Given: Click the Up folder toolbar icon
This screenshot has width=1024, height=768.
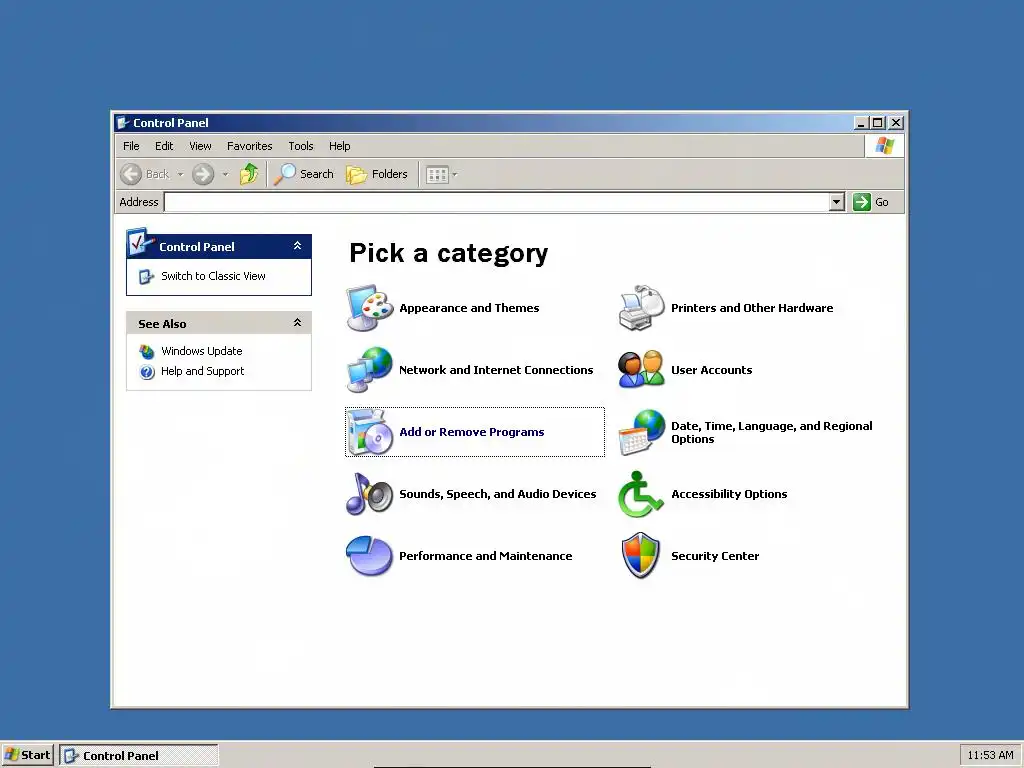Looking at the screenshot, I should click(x=249, y=174).
